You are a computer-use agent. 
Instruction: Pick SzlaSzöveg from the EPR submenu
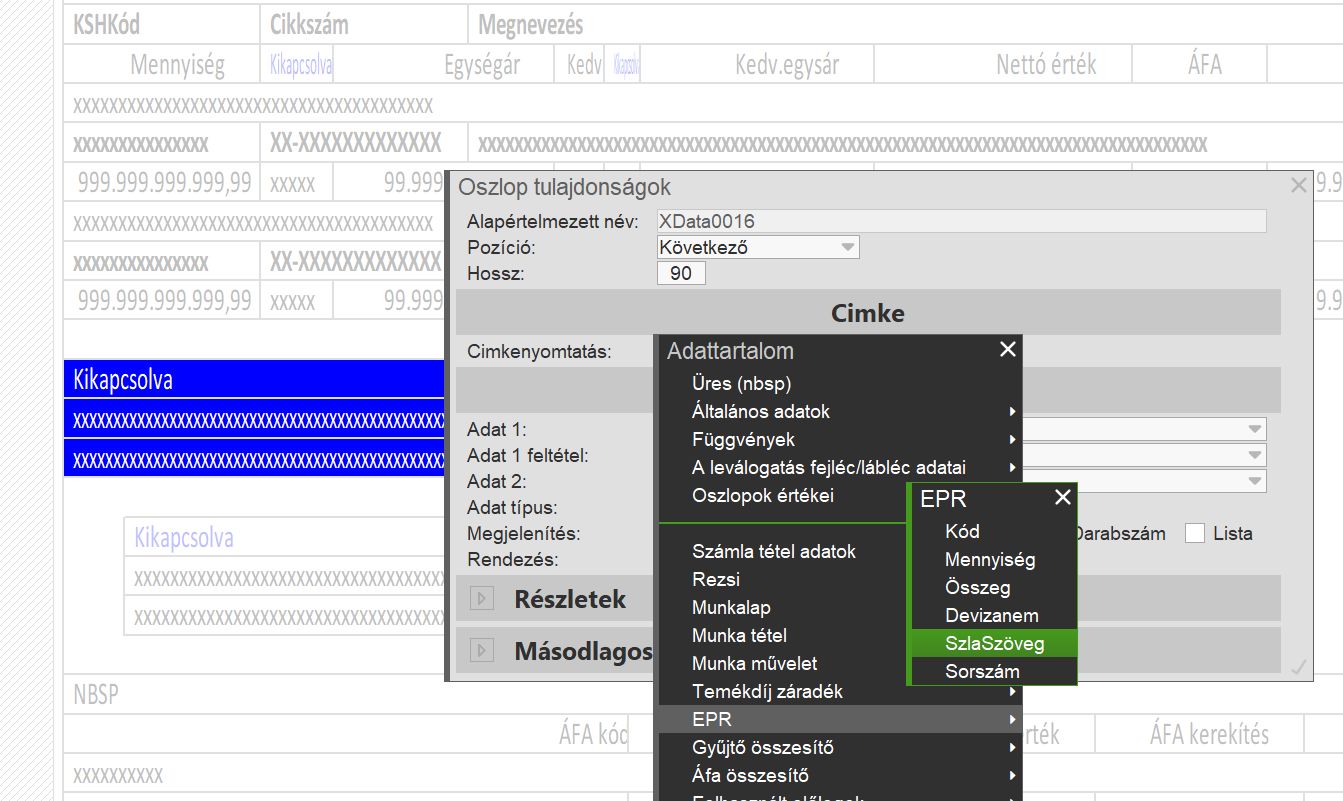tap(993, 643)
